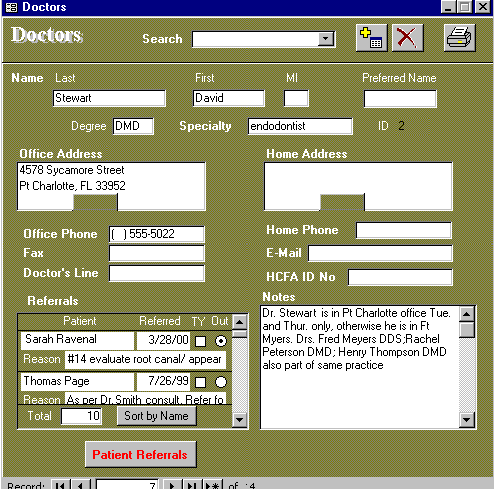Click down arrow of Referrals list scrollbar
Viewport: 496px width, 489px height.
pyautogui.click(x=239, y=419)
